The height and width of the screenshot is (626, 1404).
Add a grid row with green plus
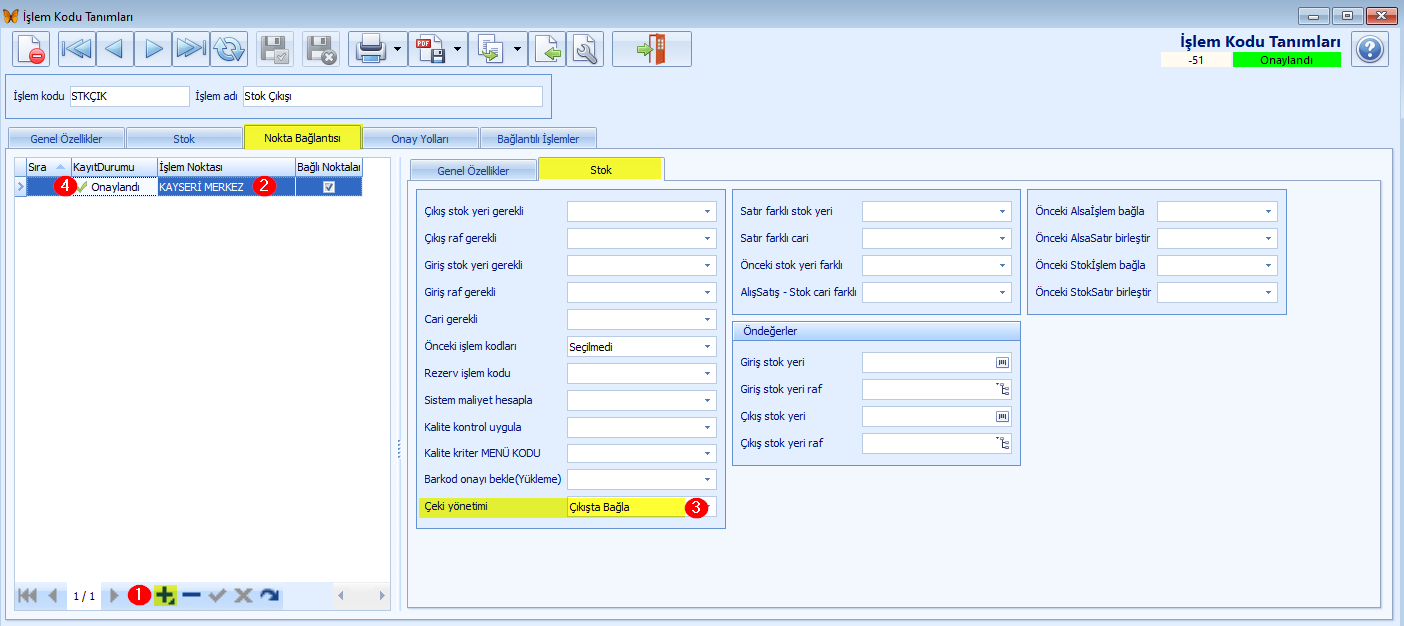165,595
